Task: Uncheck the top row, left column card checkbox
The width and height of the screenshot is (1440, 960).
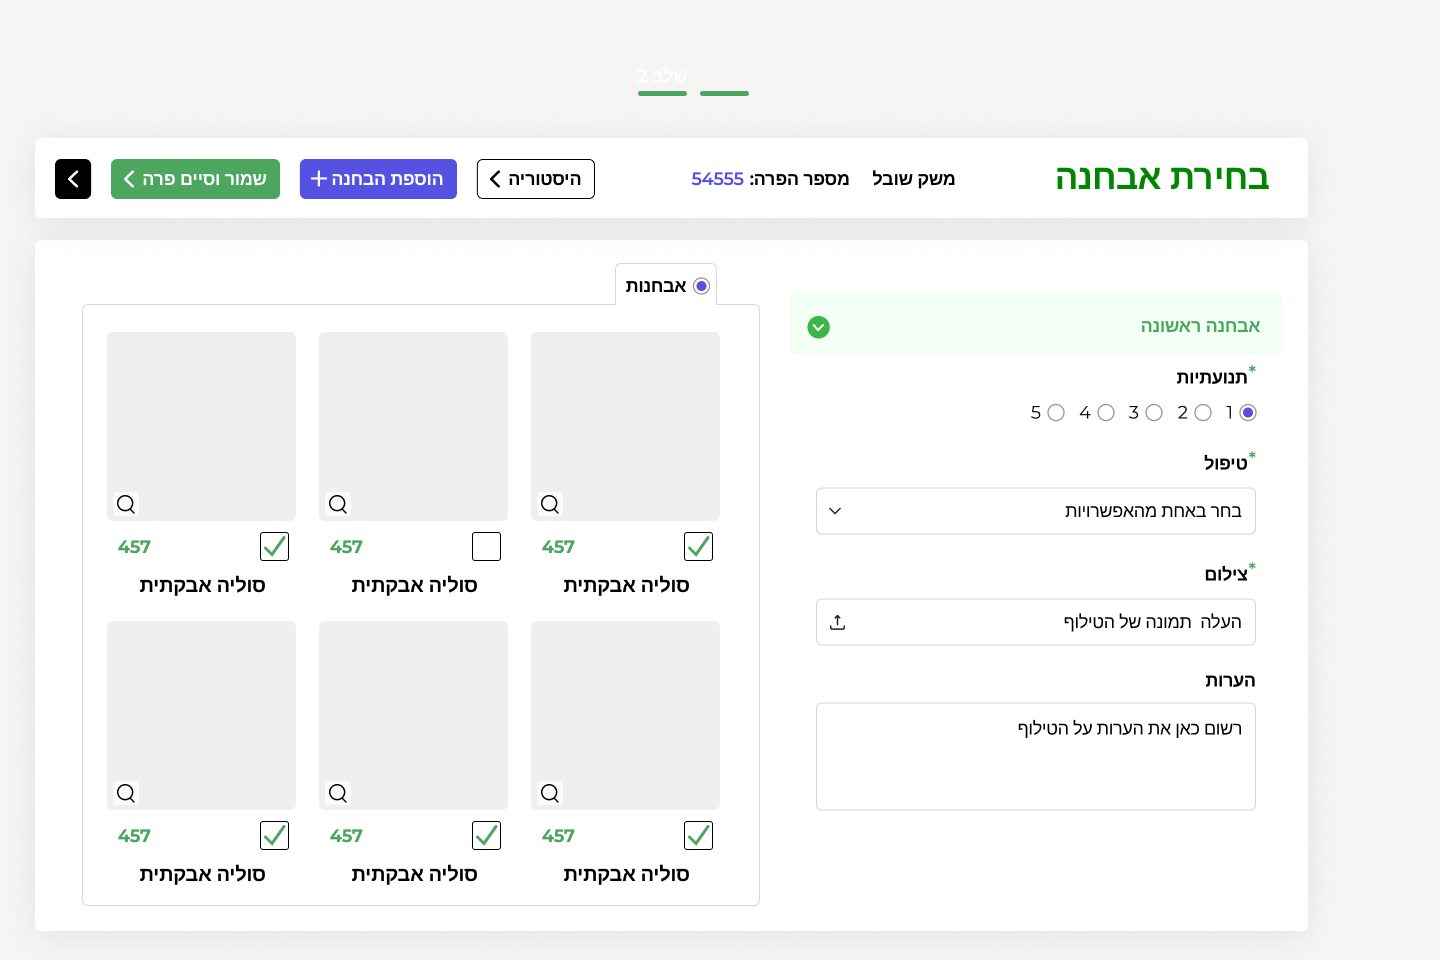Action: pyautogui.click(x=274, y=547)
